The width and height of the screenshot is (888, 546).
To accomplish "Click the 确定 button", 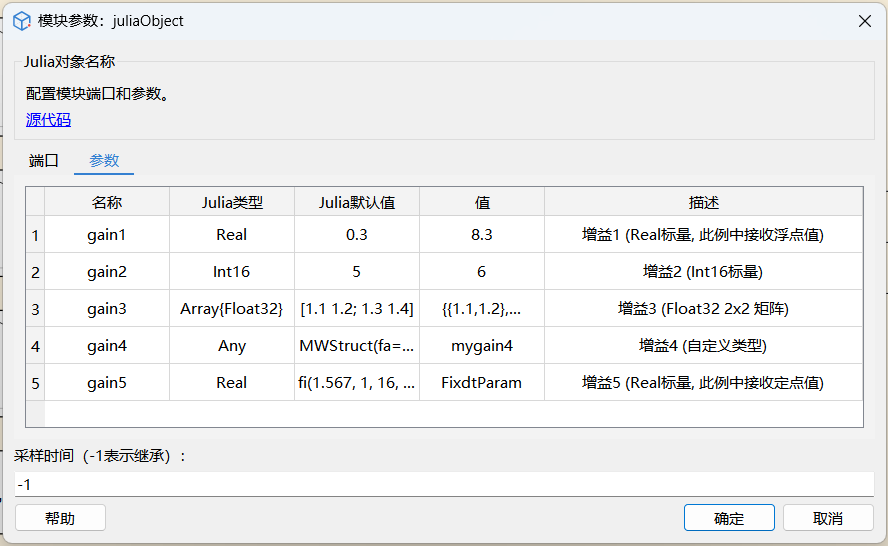I will (x=728, y=518).
